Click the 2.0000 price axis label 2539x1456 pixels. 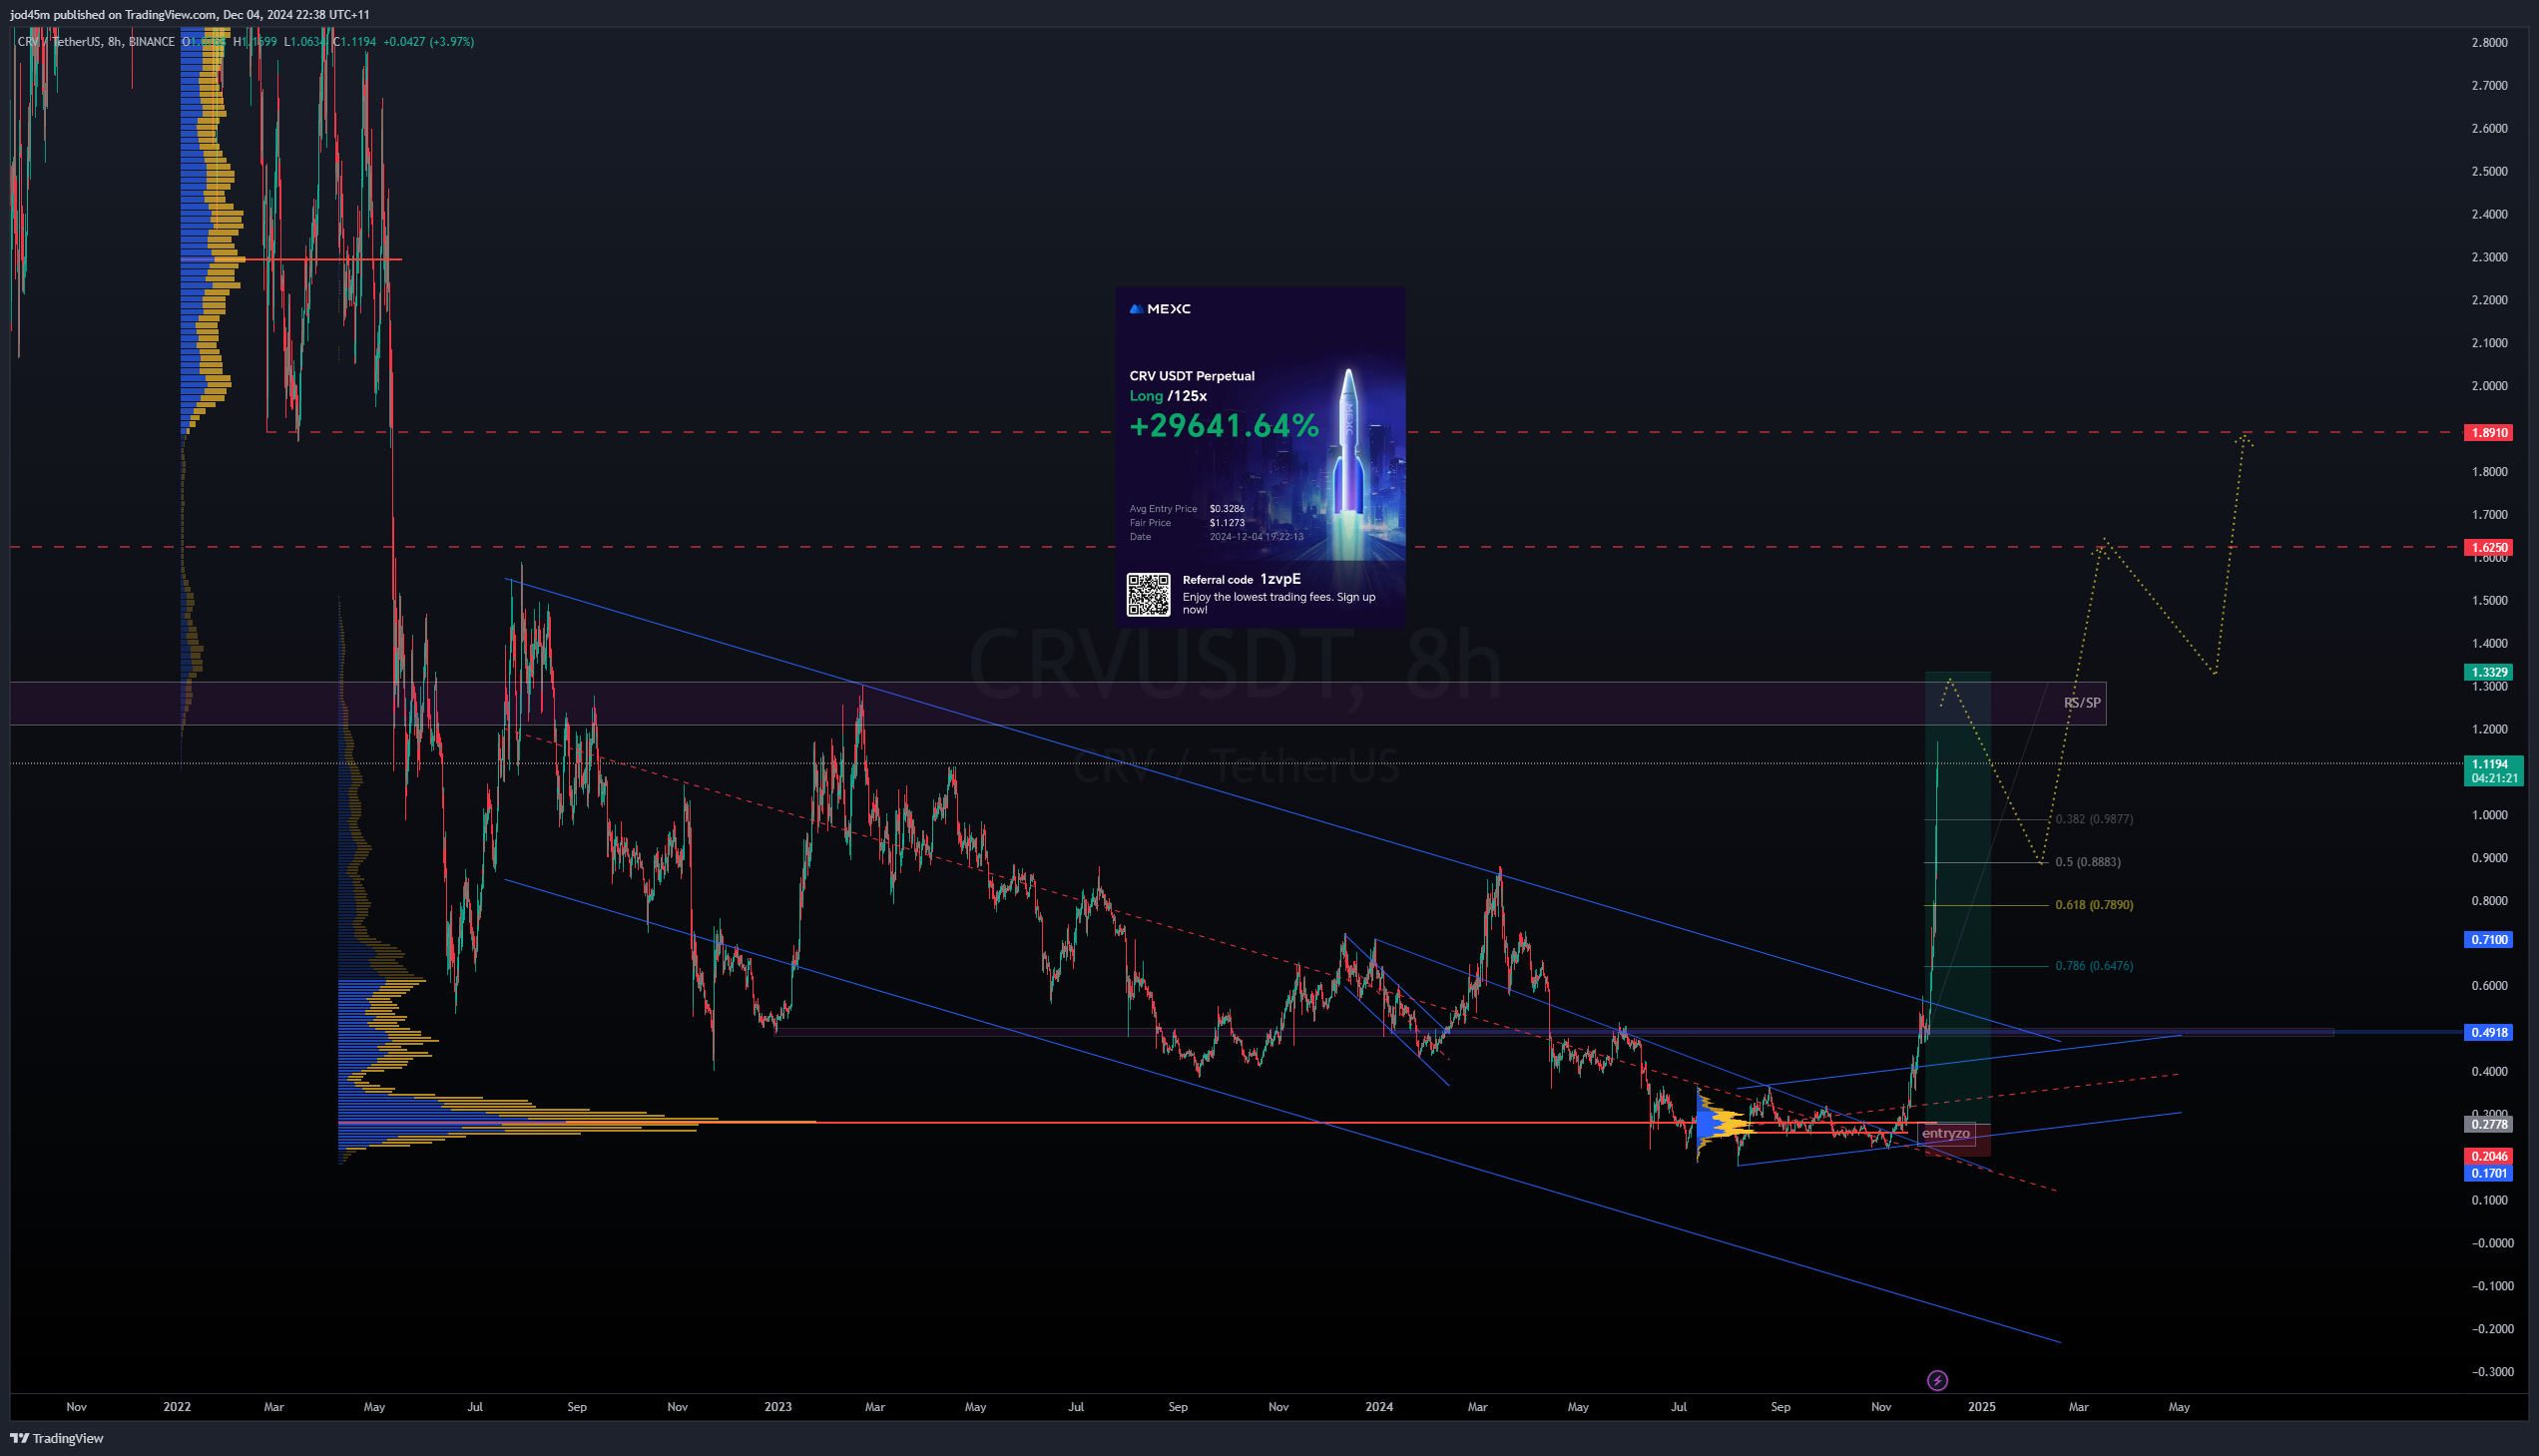[x=2489, y=386]
